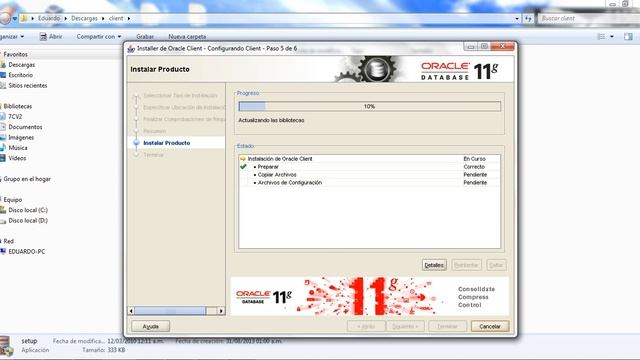Select Equipo in Explorer sidebar
Image resolution: width=640 pixels, height=360 pixels.
(x=13, y=200)
